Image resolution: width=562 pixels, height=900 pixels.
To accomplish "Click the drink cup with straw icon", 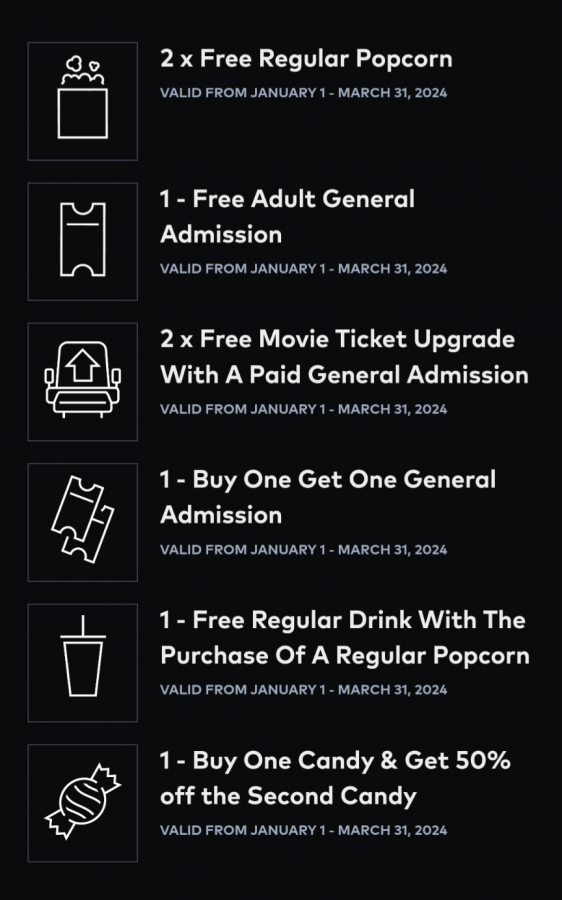I will point(83,662).
